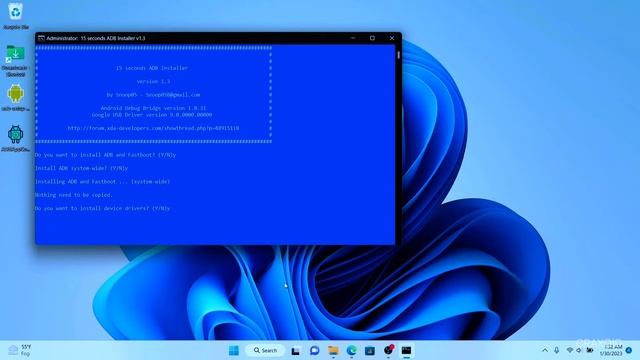Image resolution: width=640 pixels, height=360 pixels.
Task: Click the battery status tray icon
Action: [590, 350]
